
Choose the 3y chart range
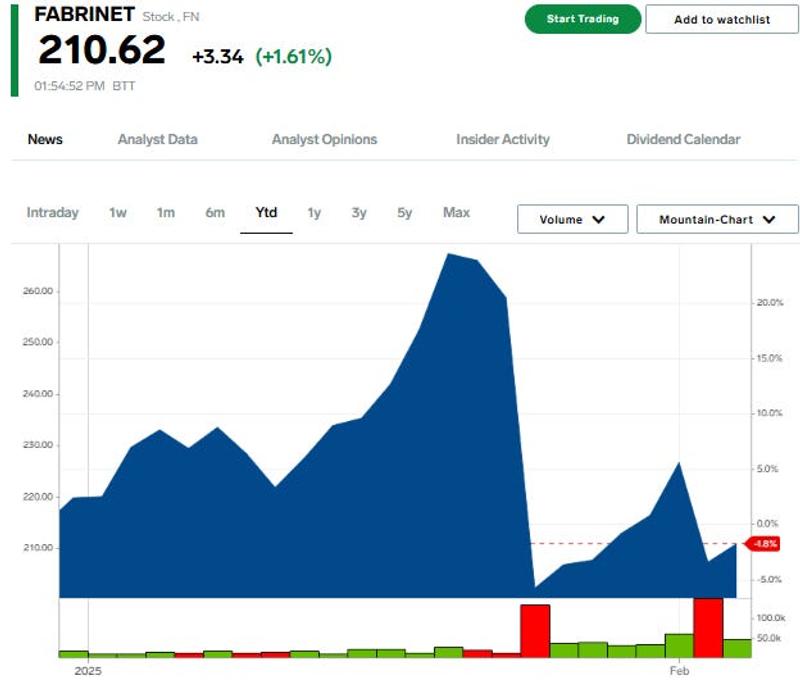359,212
